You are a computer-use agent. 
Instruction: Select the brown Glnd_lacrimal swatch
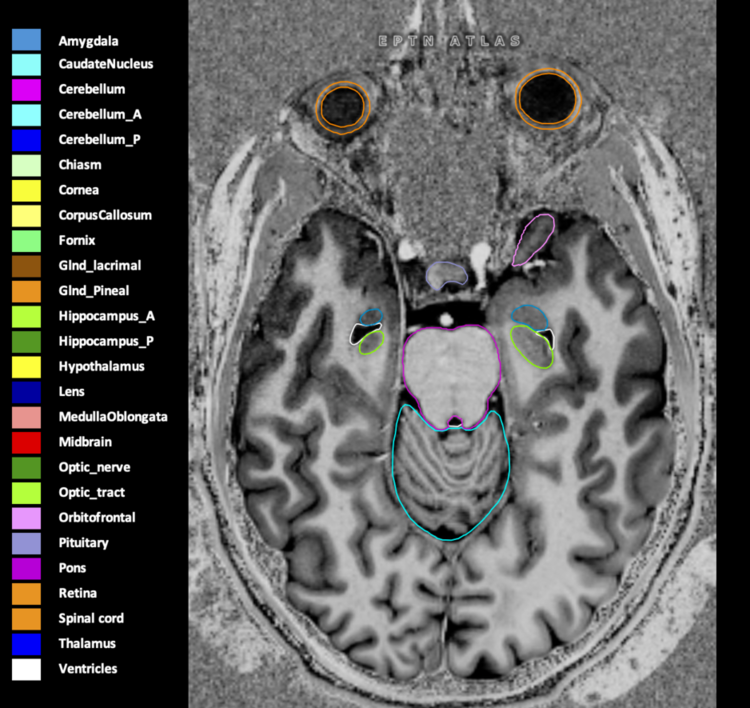26,266
